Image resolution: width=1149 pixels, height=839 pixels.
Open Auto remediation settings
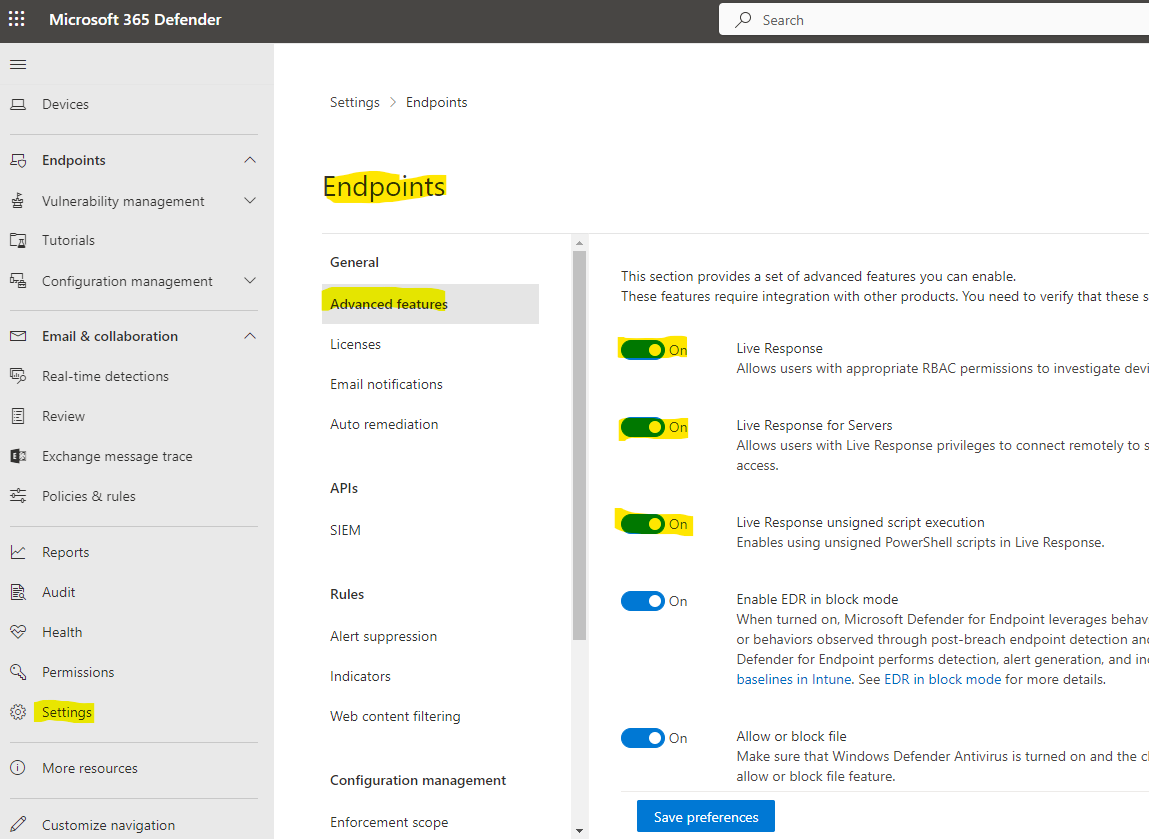coord(384,424)
